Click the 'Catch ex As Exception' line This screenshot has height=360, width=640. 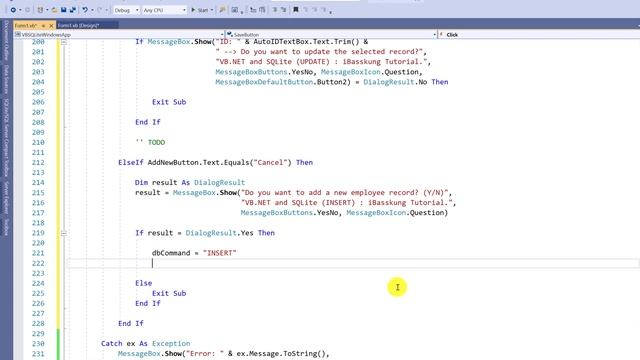click(146, 344)
